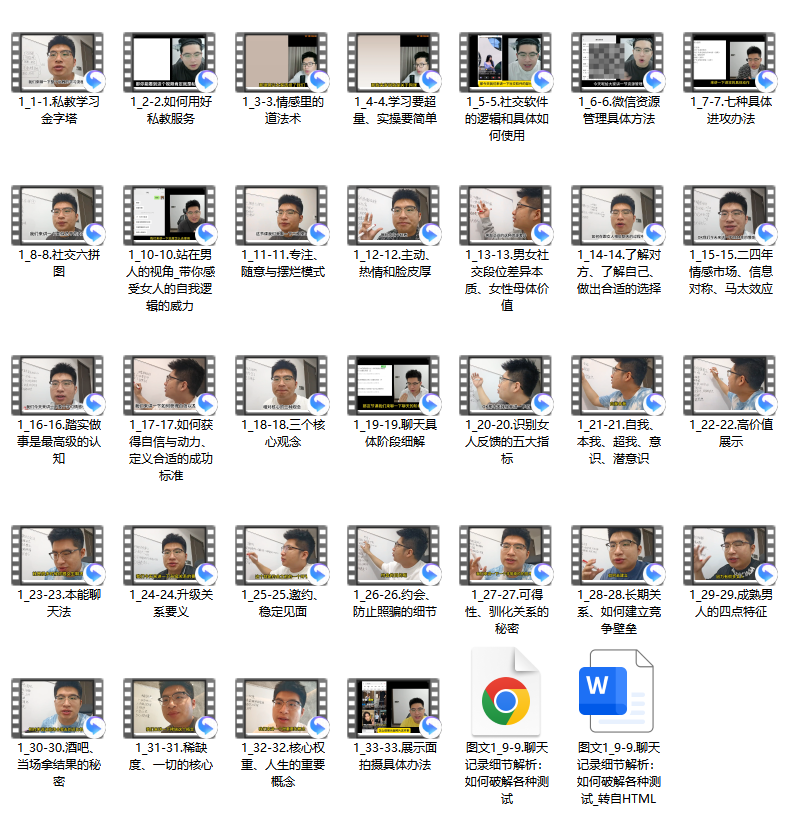Open video 1_19-19.聊天具体阶段细解
This screenshot has width=788, height=816.
[x=394, y=385]
